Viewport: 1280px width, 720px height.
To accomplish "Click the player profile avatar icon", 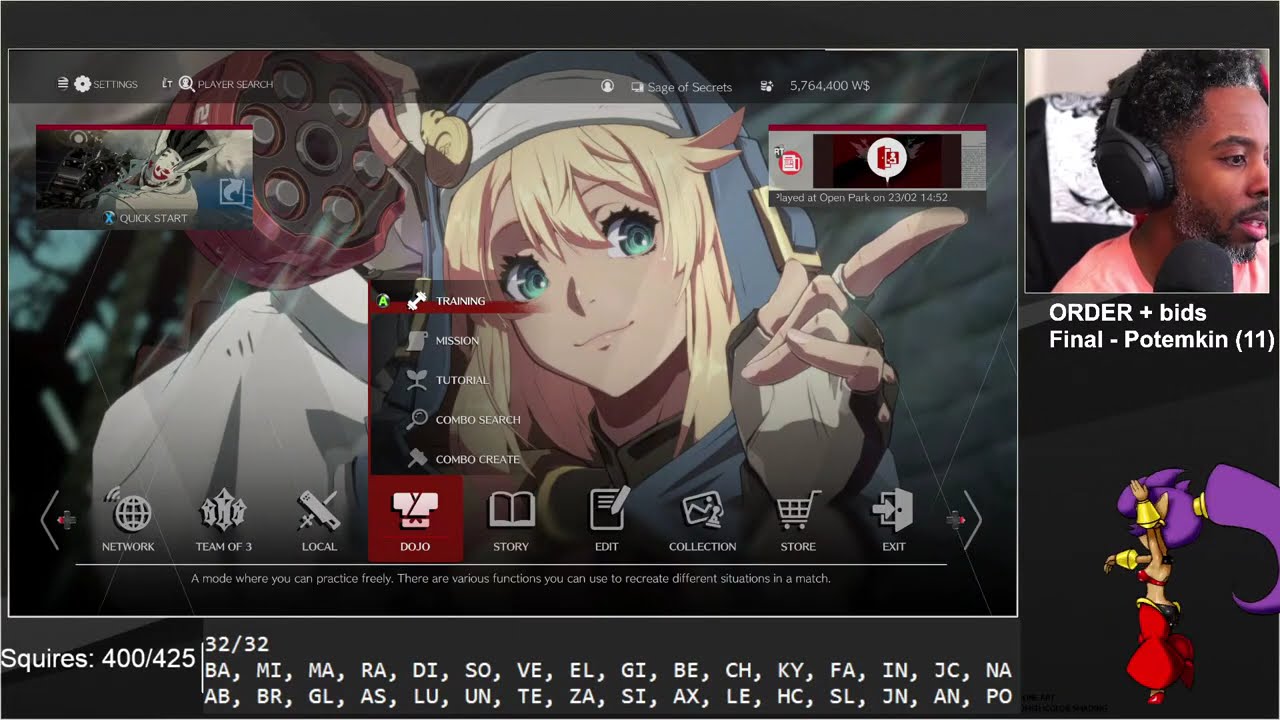I will (607, 86).
